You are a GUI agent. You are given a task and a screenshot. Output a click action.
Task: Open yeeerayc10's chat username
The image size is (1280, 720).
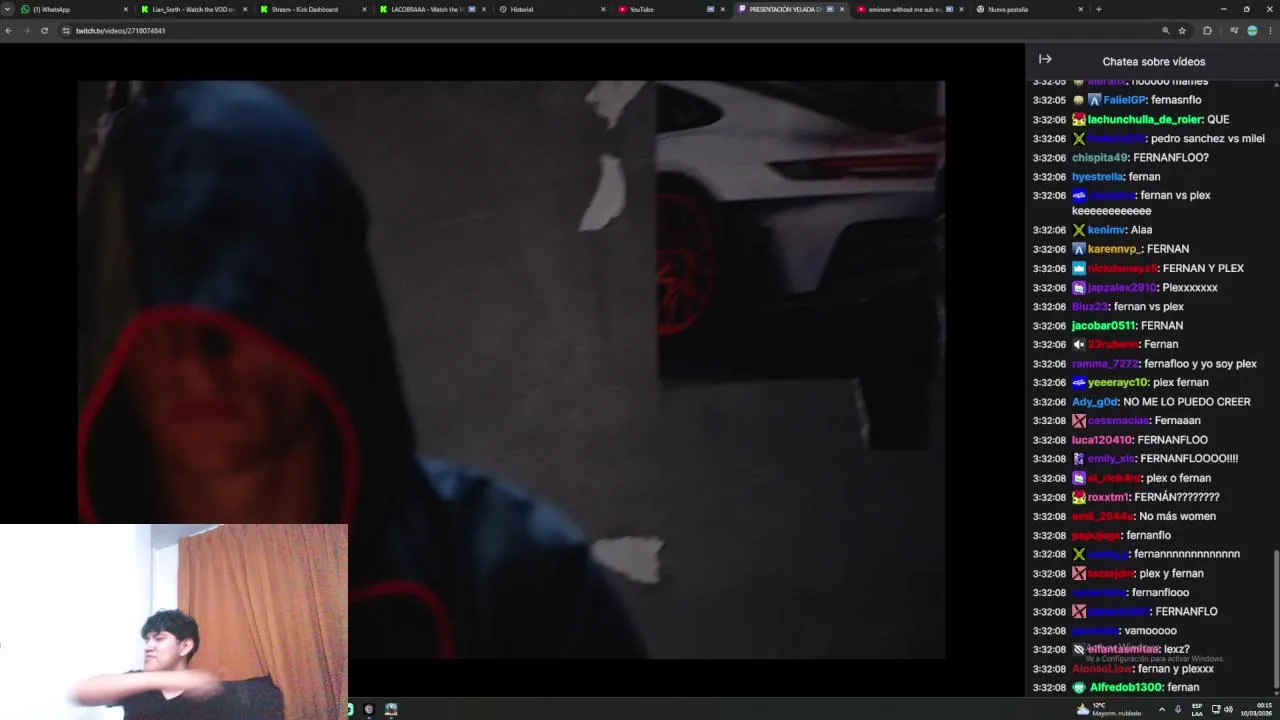point(1118,383)
